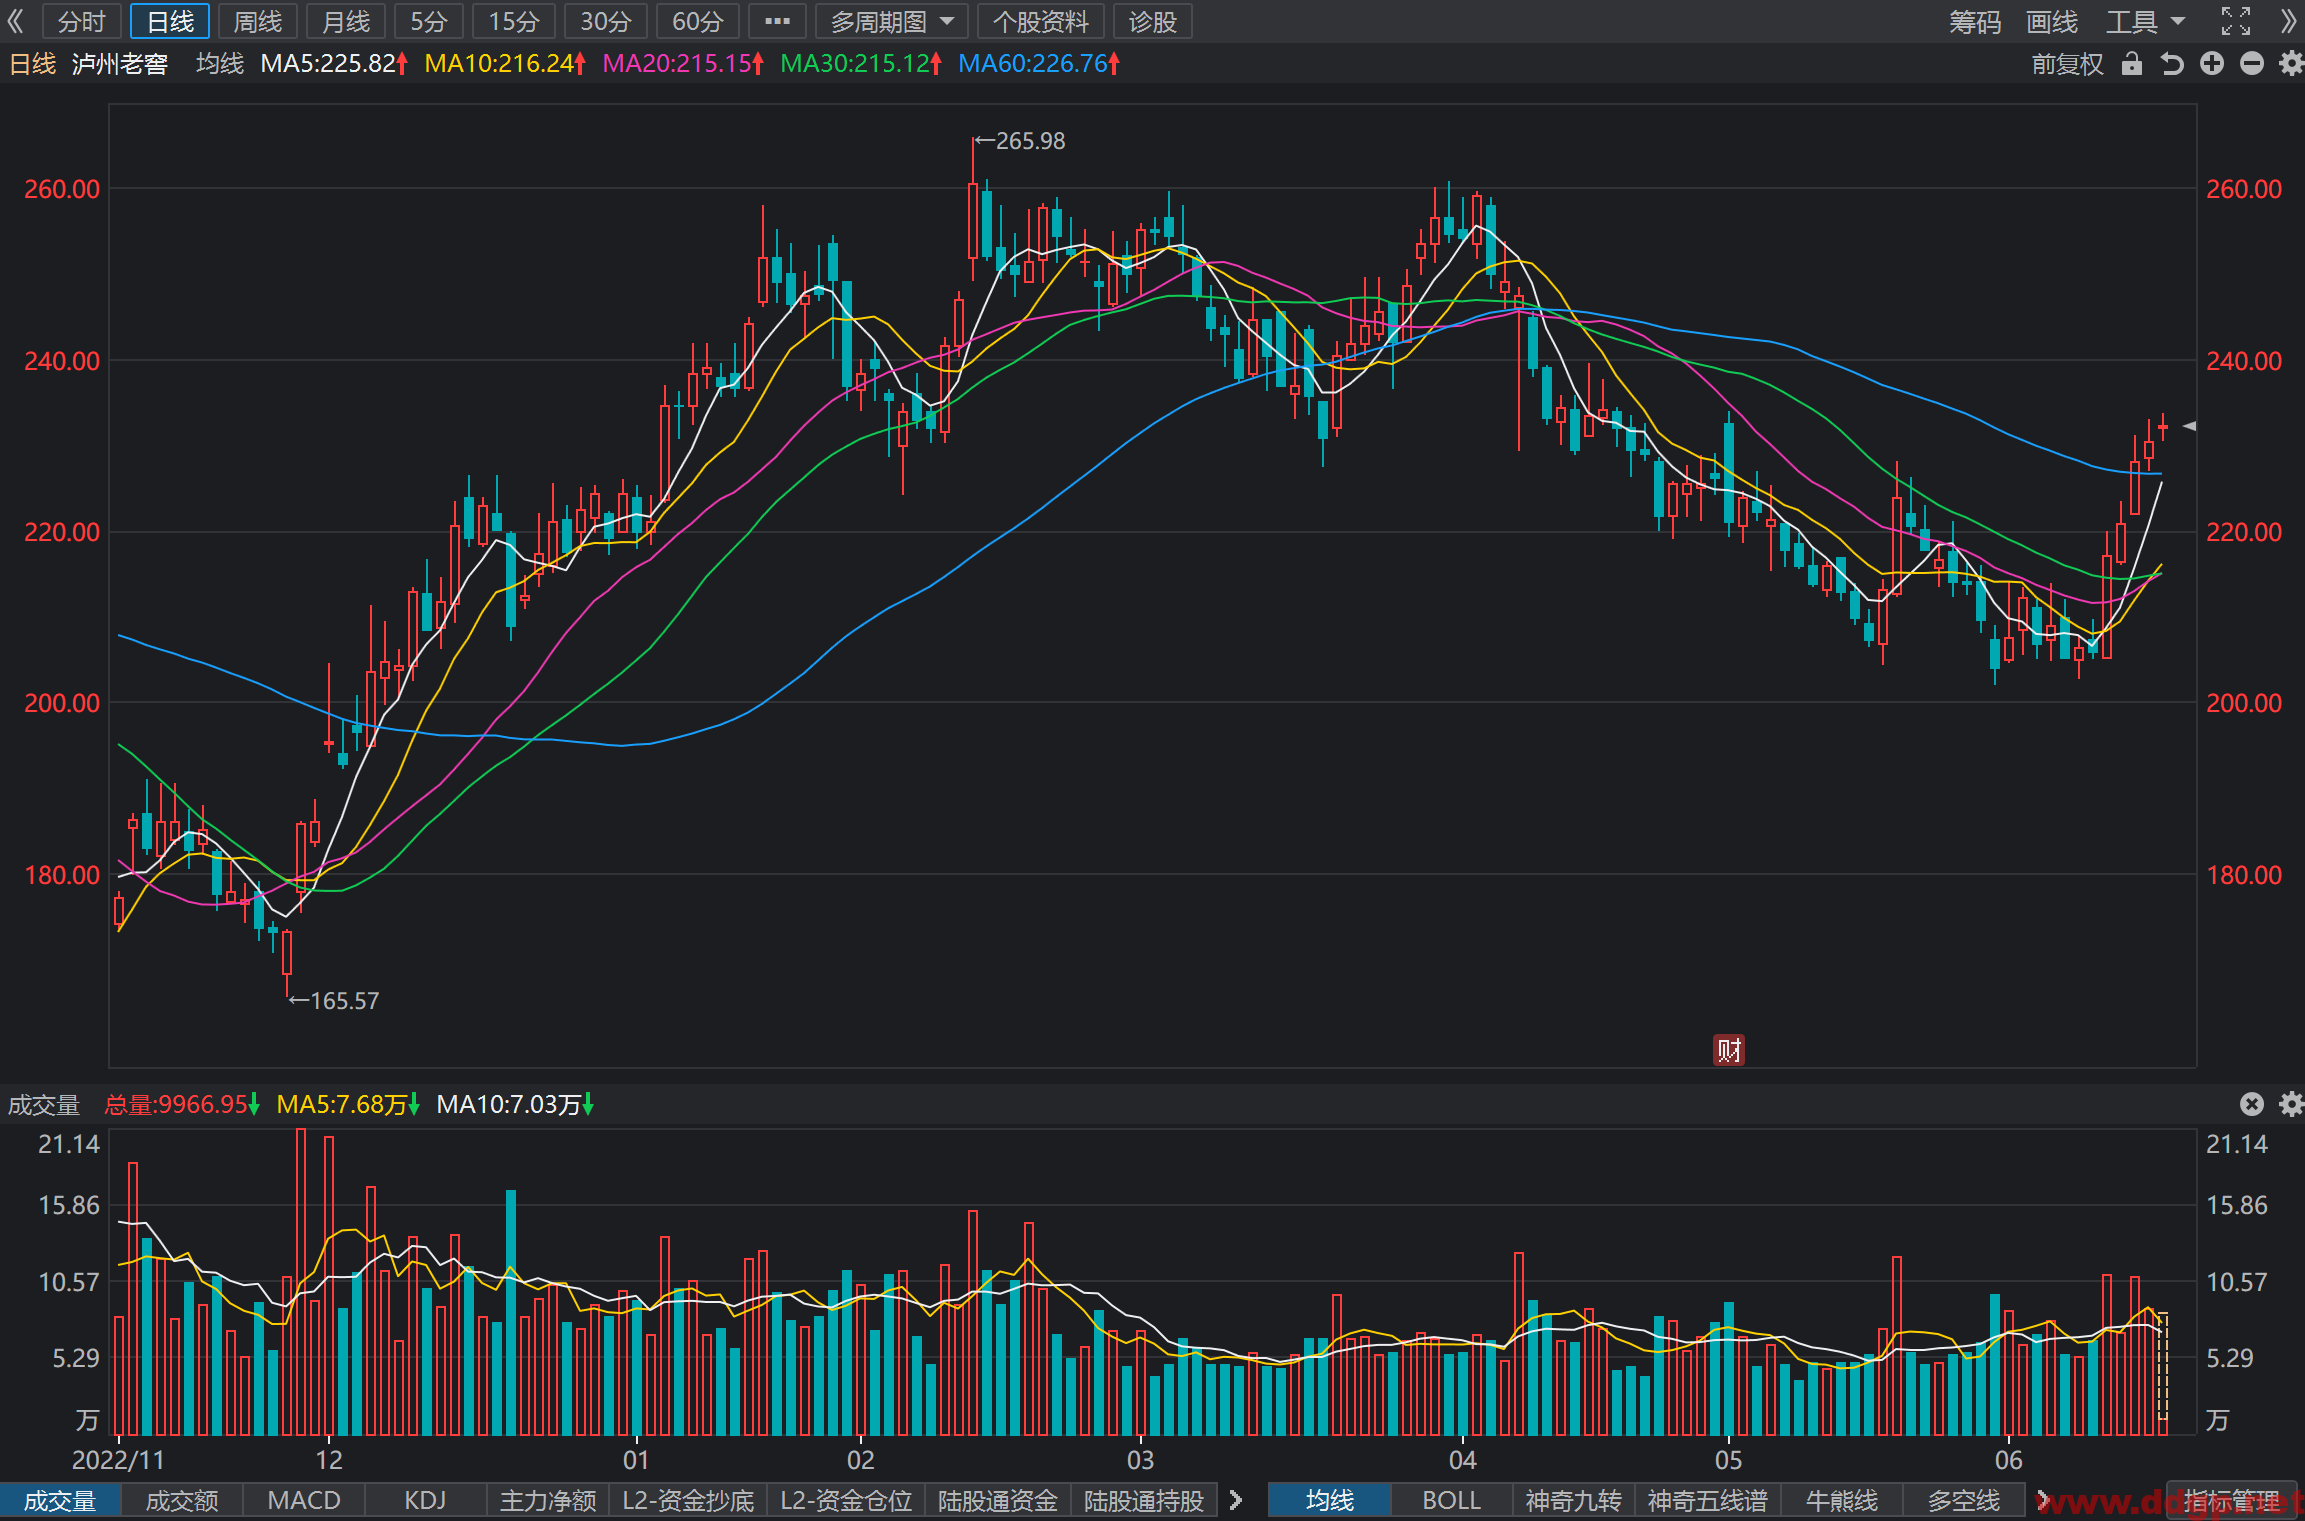Select 周线 weekly period
This screenshot has height=1521, width=2305.
(258, 21)
